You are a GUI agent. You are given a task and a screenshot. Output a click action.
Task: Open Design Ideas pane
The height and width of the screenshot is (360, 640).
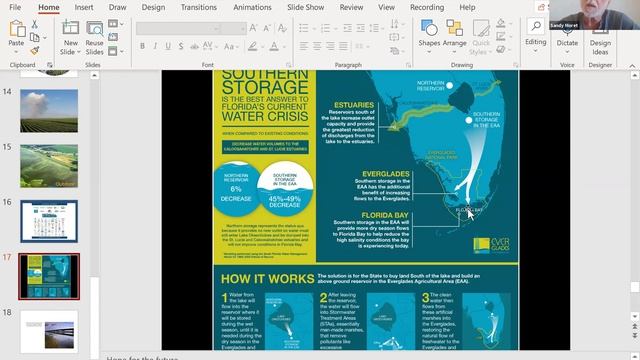click(x=600, y=42)
